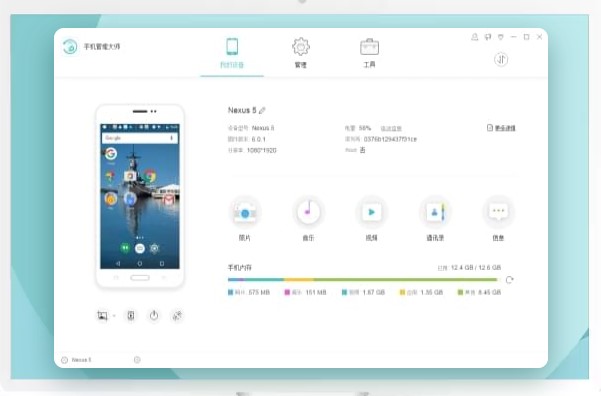Viewport: 601px width, 396px height.
Task: Click the feedback icon in the title bar
Action: coord(488,37)
